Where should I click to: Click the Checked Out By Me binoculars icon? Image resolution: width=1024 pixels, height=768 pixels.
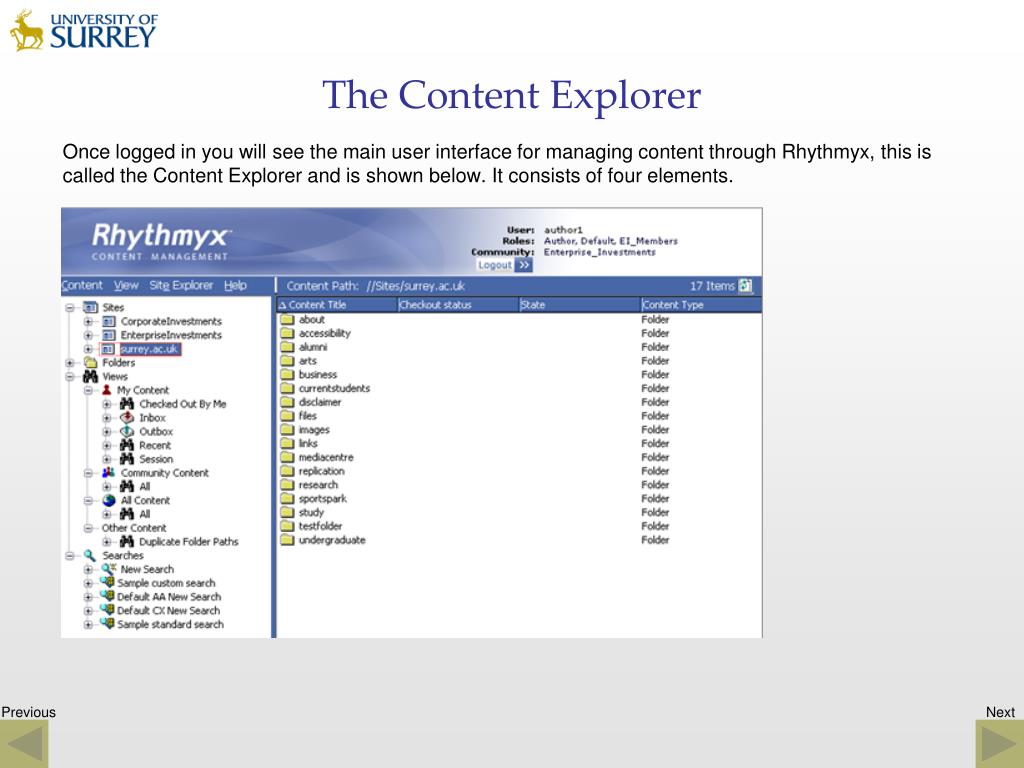coord(127,404)
